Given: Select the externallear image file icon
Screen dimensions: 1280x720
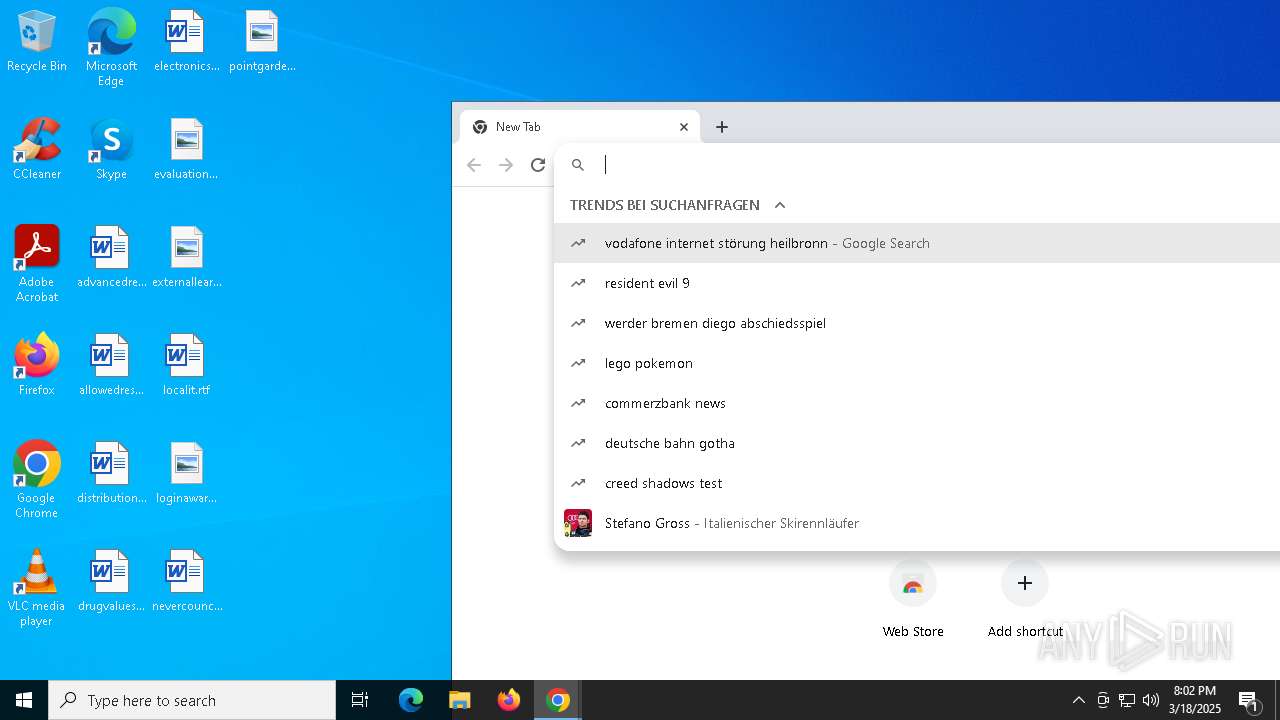Looking at the screenshot, I should click(186, 257).
